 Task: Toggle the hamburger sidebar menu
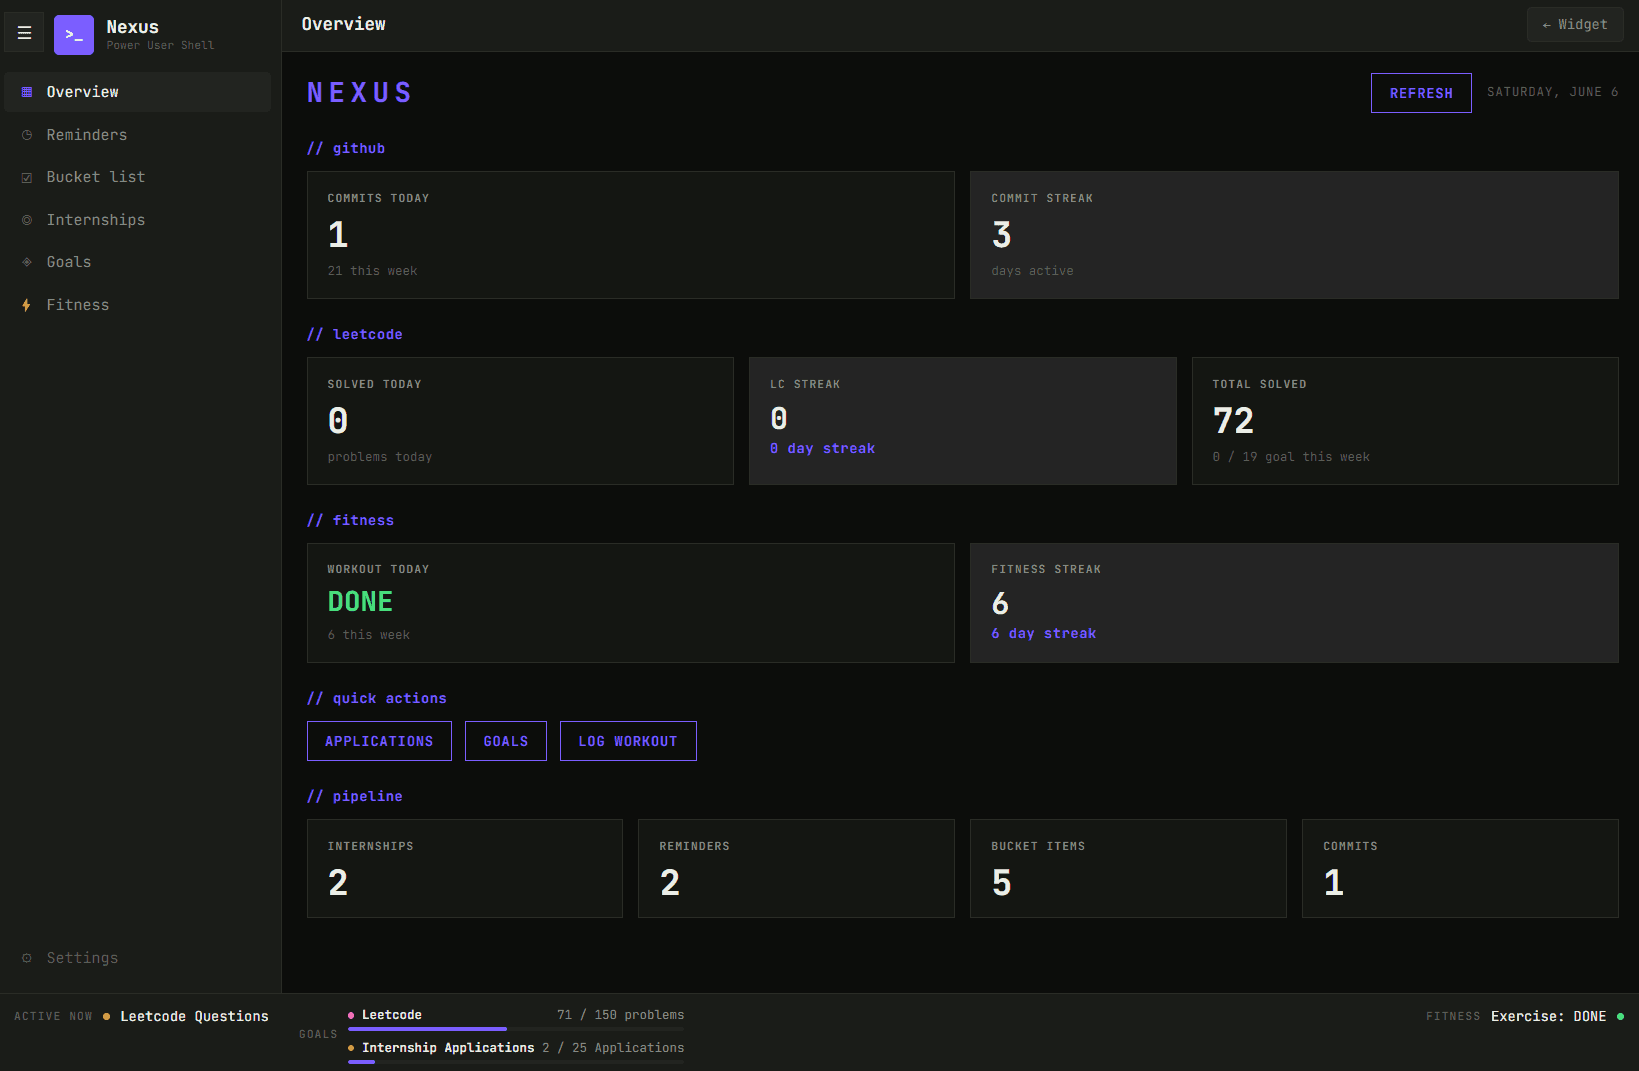tap(24, 33)
